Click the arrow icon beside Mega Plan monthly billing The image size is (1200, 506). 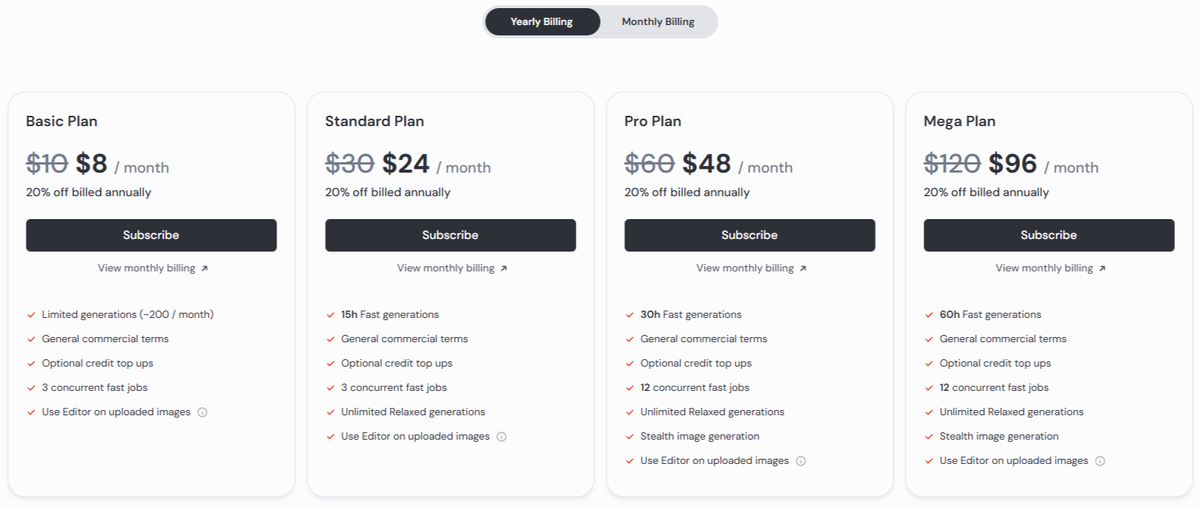(x=1102, y=268)
